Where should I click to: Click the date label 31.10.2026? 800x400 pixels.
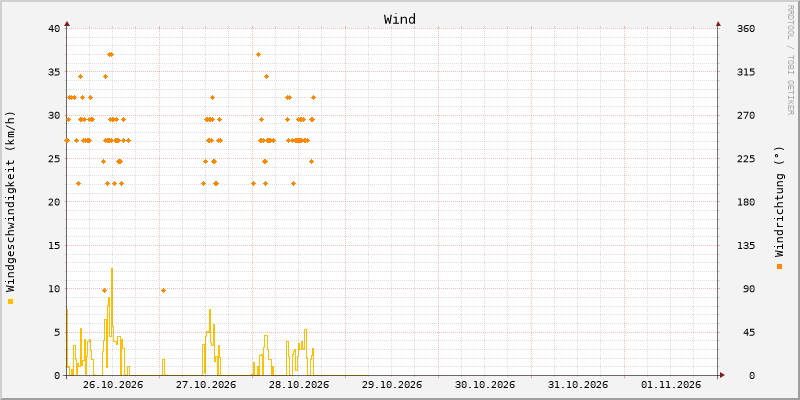tap(578, 385)
